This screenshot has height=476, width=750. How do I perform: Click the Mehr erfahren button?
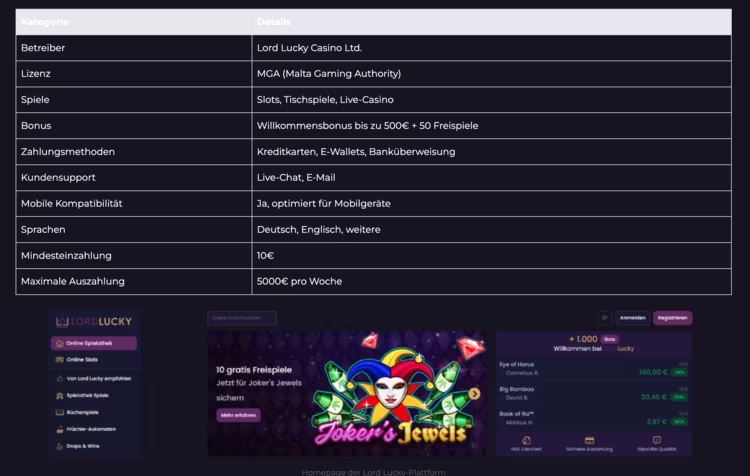[238, 415]
